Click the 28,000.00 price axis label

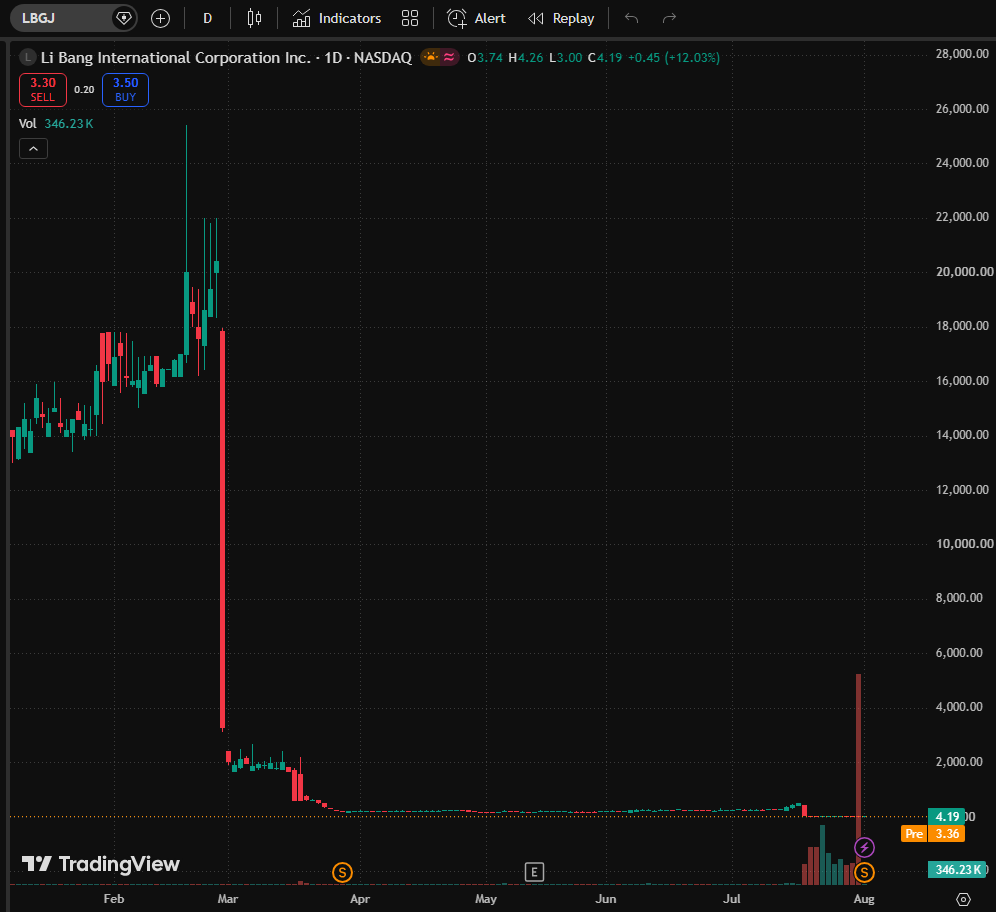(962, 54)
